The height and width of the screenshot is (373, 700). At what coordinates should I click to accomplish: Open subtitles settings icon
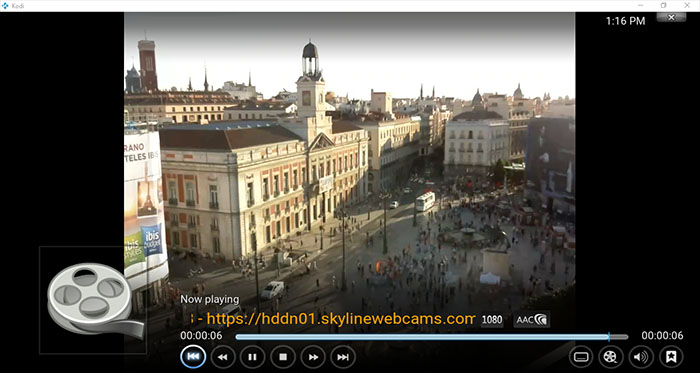(581, 357)
